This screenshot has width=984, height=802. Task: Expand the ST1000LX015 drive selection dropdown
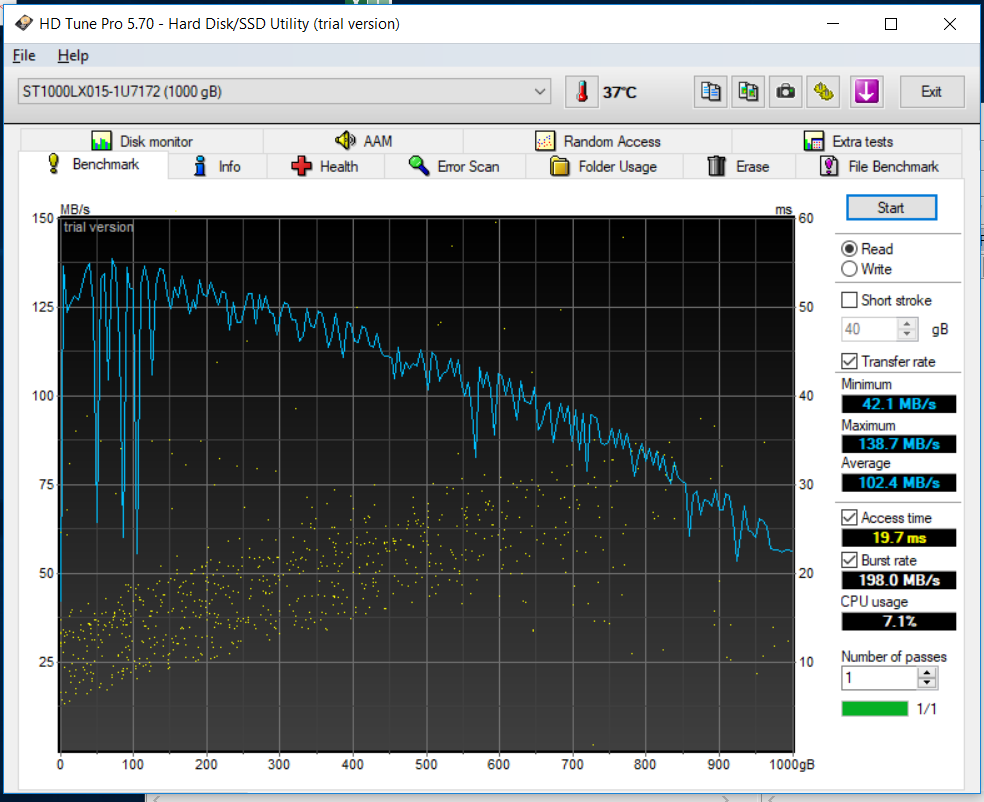tap(540, 92)
